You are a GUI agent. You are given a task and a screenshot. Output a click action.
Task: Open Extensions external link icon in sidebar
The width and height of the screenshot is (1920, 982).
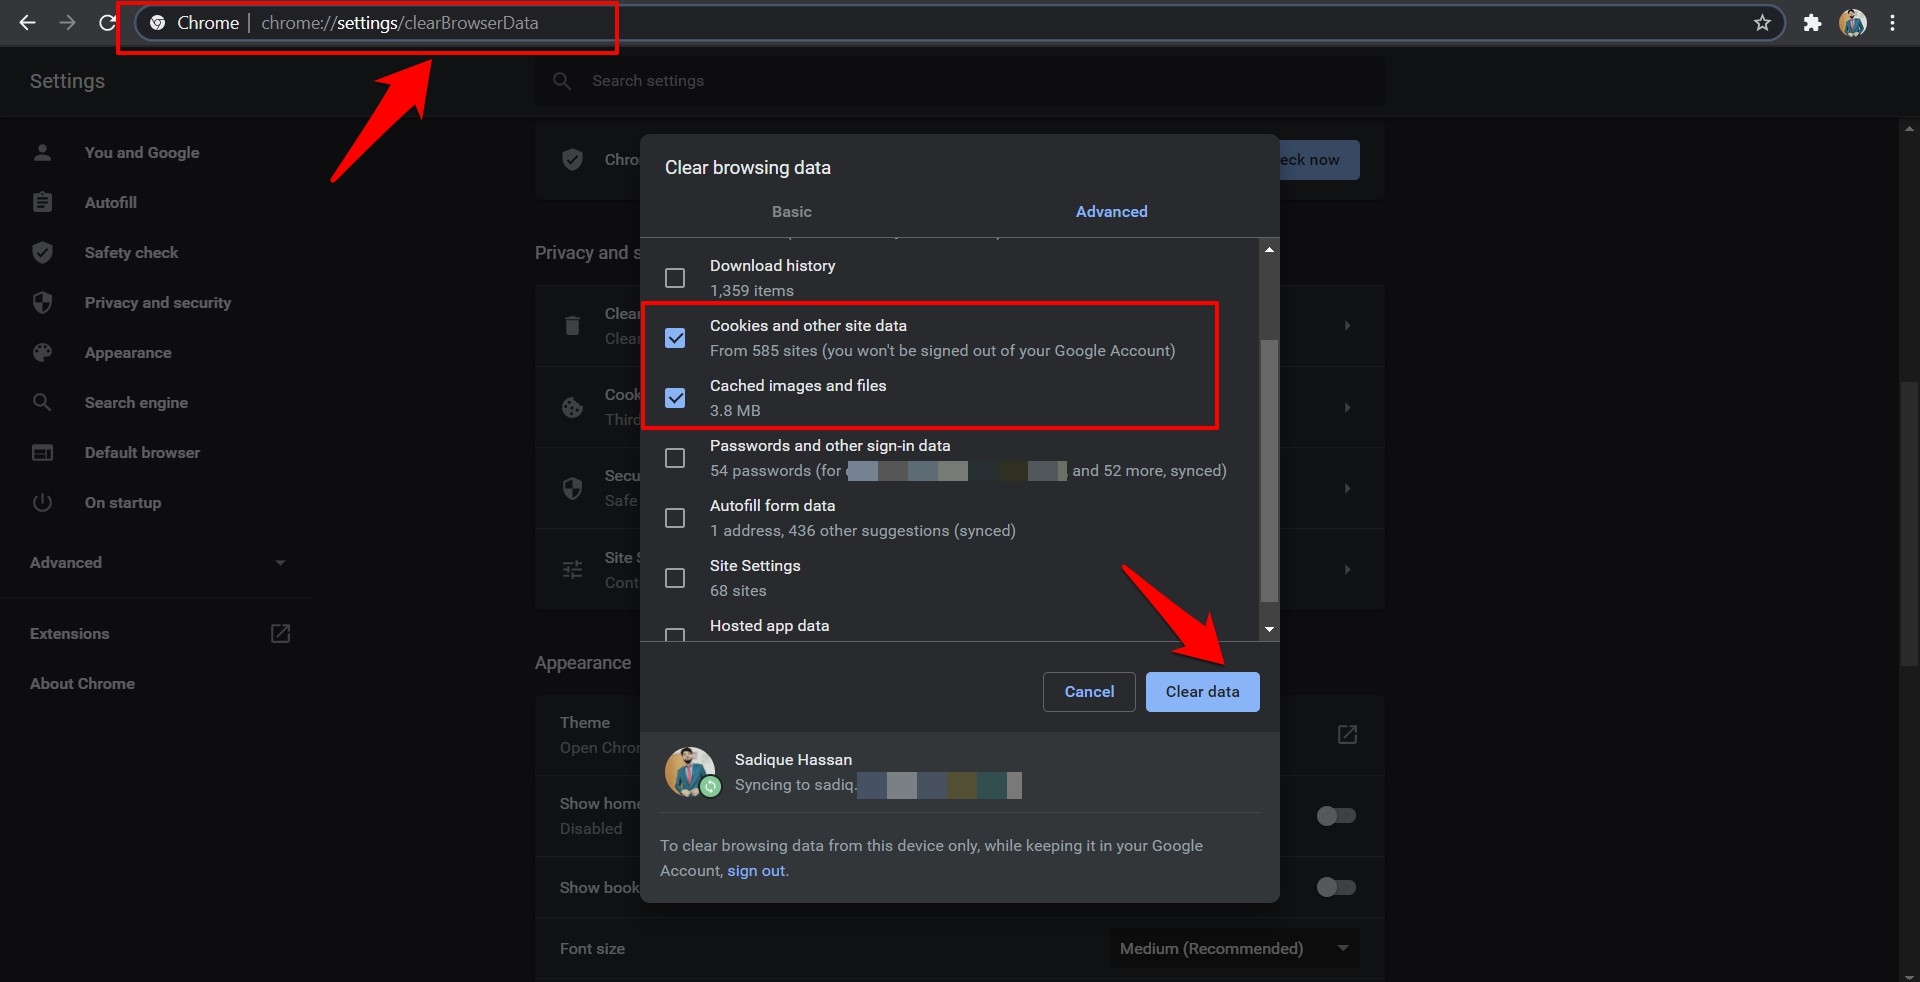pyautogui.click(x=280, y=634)
